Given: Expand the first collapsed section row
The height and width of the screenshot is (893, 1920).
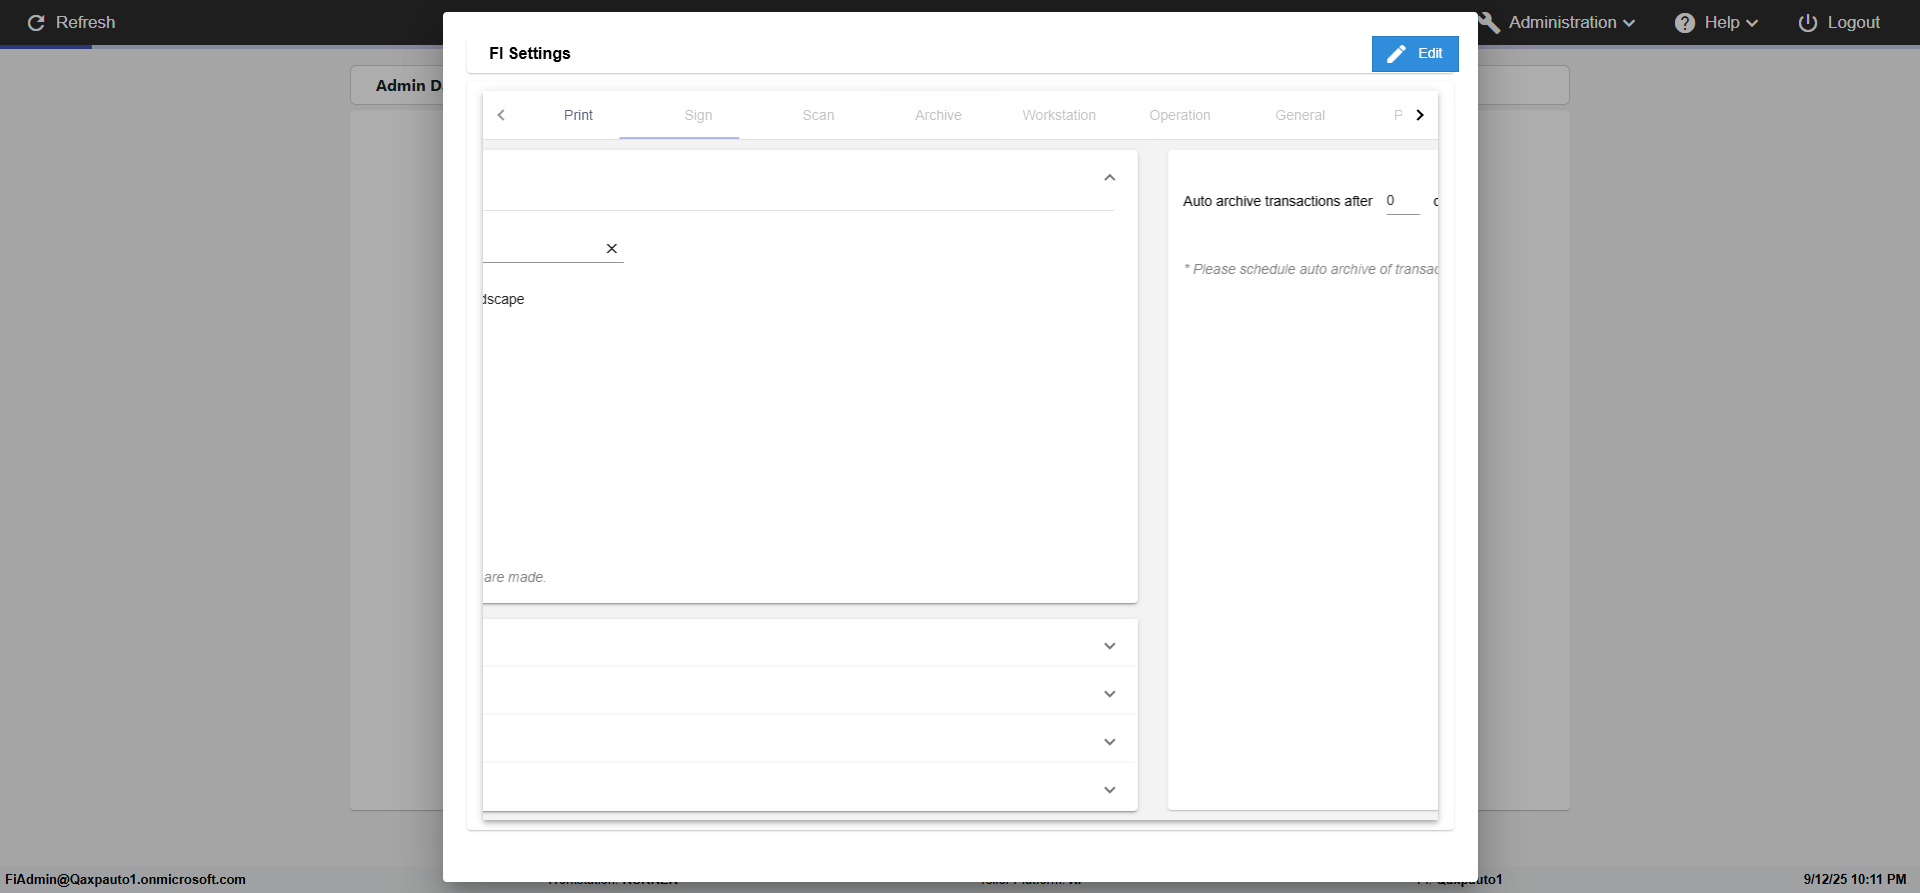Looking at the screenshot, I should (x=1109, y=646).
